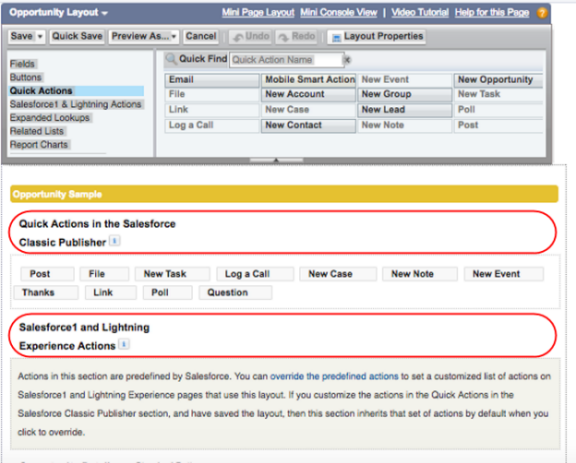The height and width of the screenshot is (463, 576).
Task: Open the Save dropdown arrow
Action: click(40, 36)
